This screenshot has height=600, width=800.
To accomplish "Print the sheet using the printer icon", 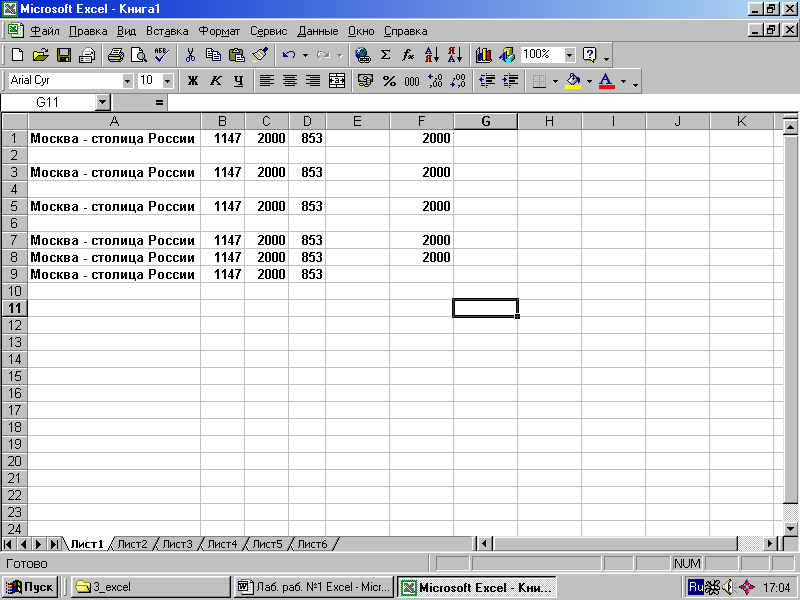I will click(116, 55).
